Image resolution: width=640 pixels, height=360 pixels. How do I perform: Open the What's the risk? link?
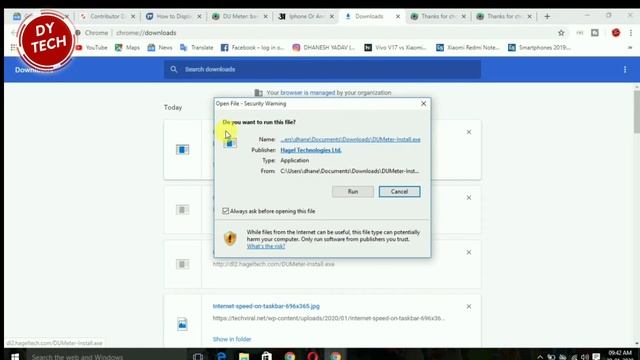266,246
